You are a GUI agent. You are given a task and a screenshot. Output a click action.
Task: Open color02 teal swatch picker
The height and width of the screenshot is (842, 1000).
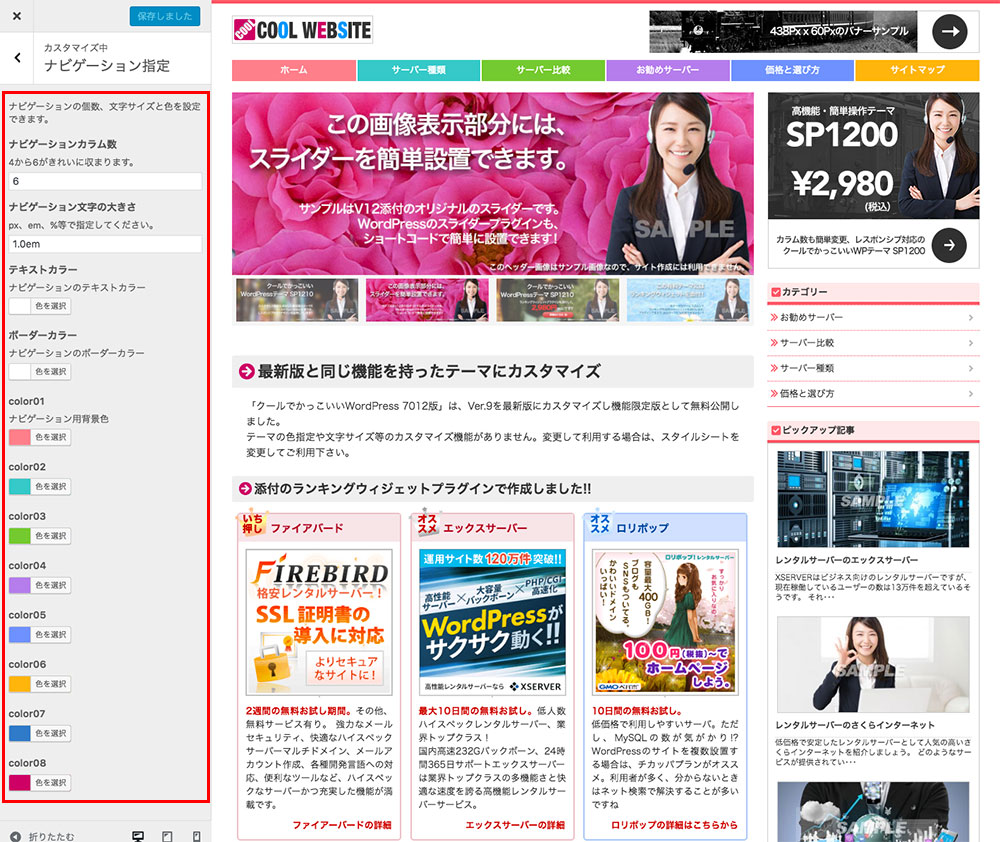pyautogui.click(x=40, y=487)
